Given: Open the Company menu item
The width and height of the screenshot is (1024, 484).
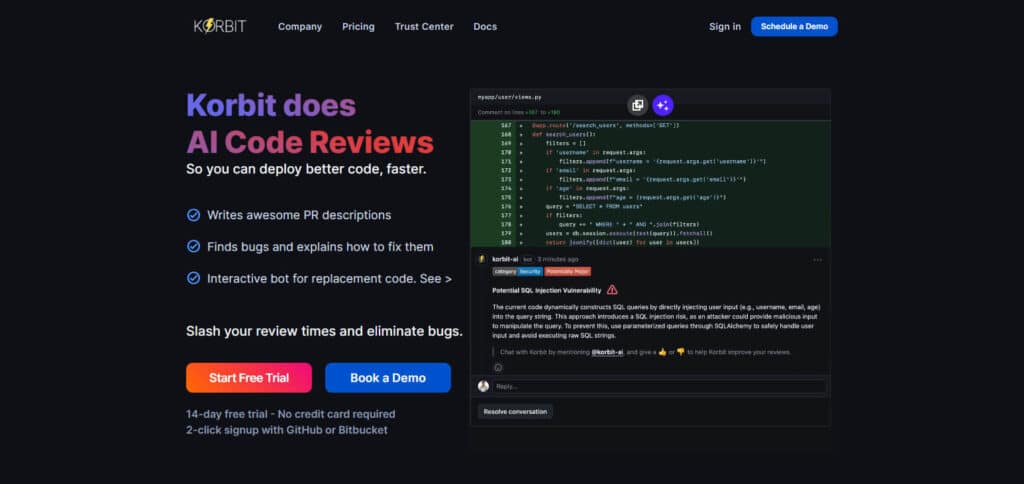Looking at the screenshot, I should [300, 27].
